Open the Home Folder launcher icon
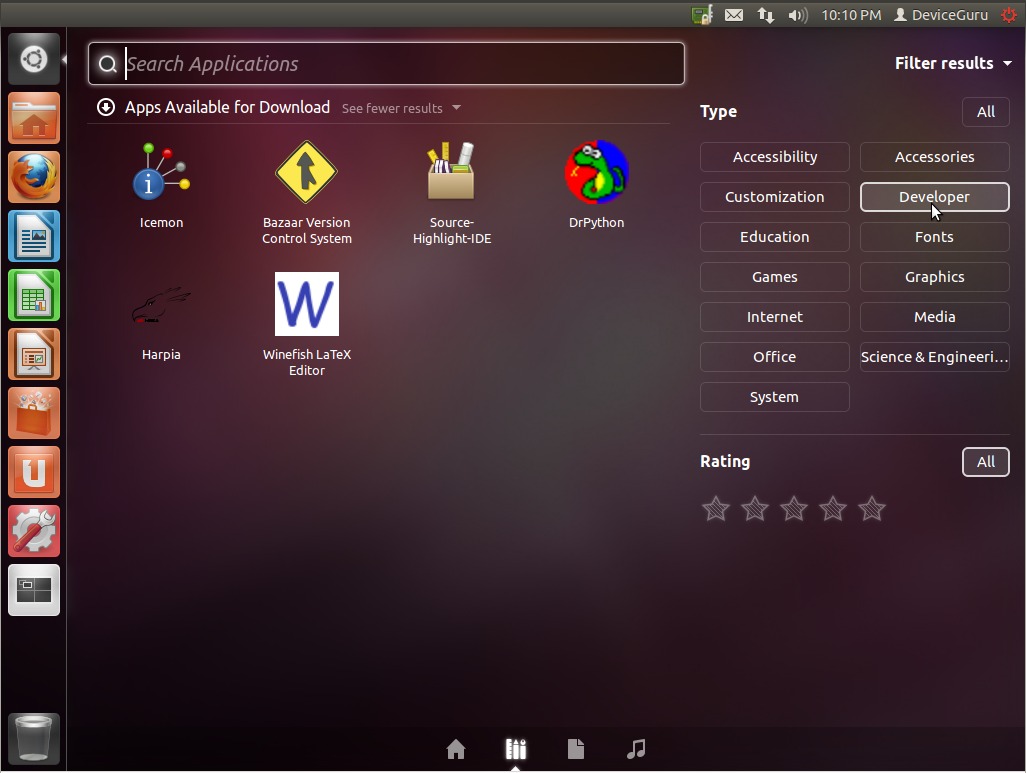The height and width of the screenshot is (773, 1026). 34,118
